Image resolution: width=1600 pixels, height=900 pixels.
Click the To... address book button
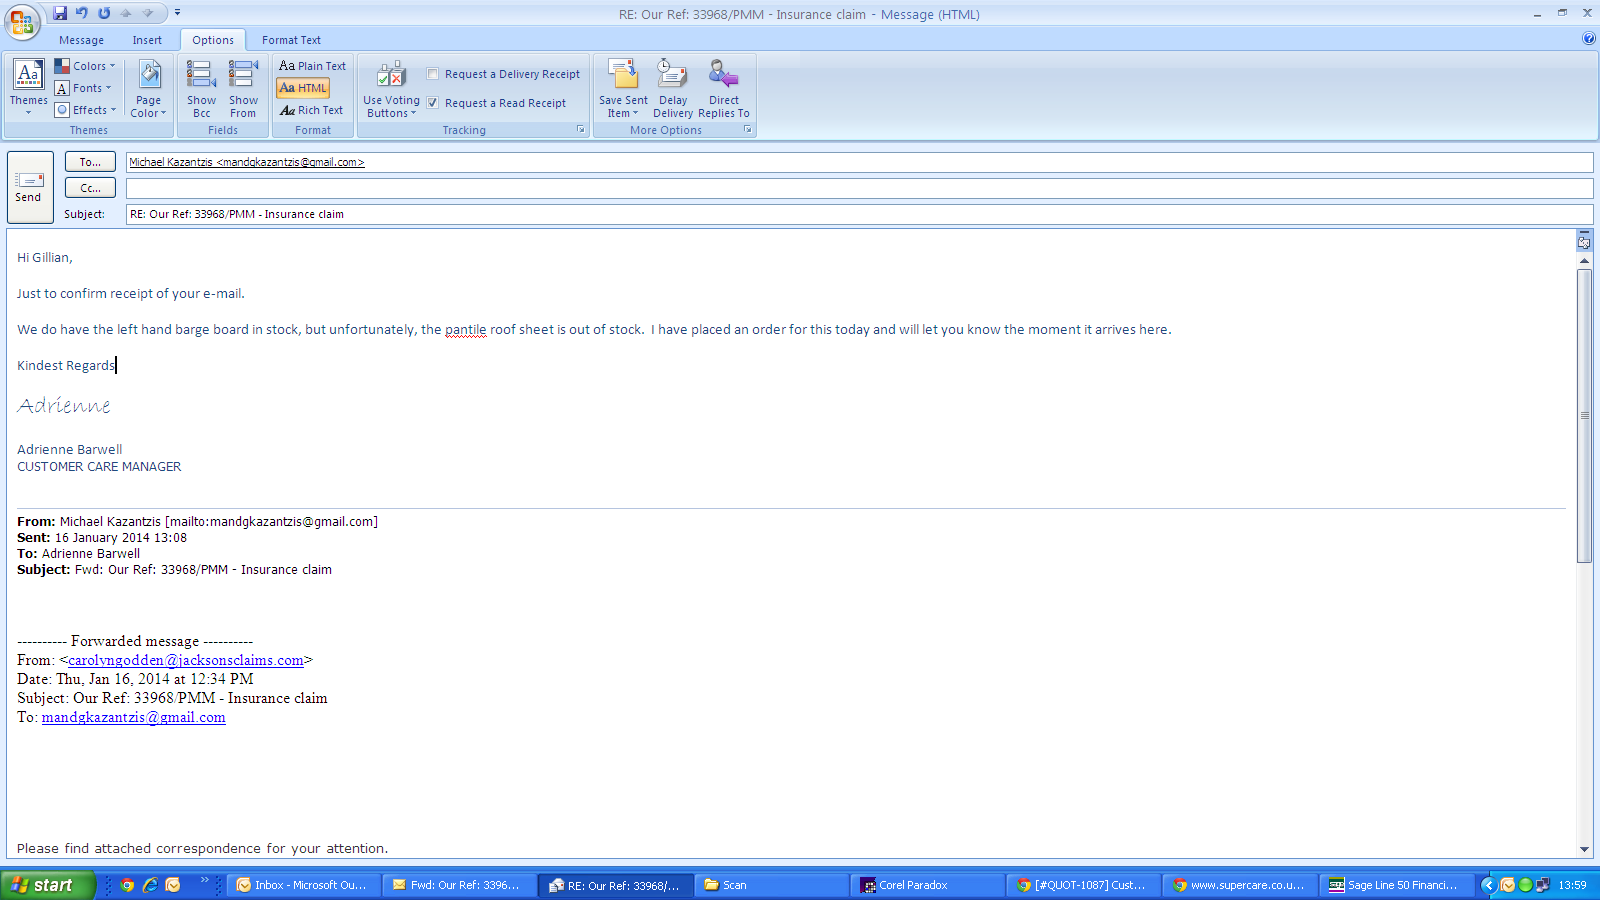[90, 162]
